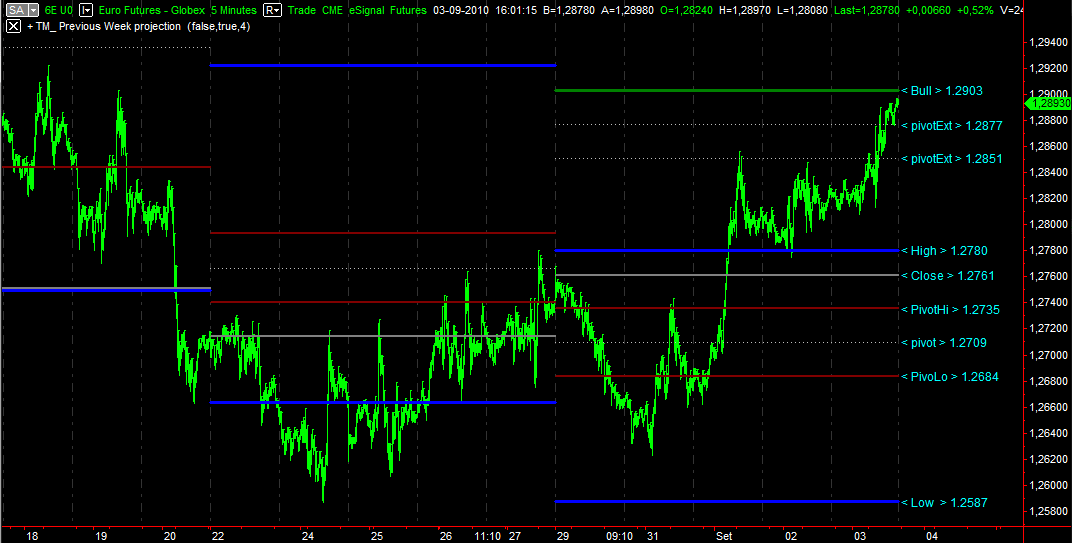Click the 1,25800 price axis label
The image size is (1072, 543).
pyautogui.click(x=1047, y=511)
